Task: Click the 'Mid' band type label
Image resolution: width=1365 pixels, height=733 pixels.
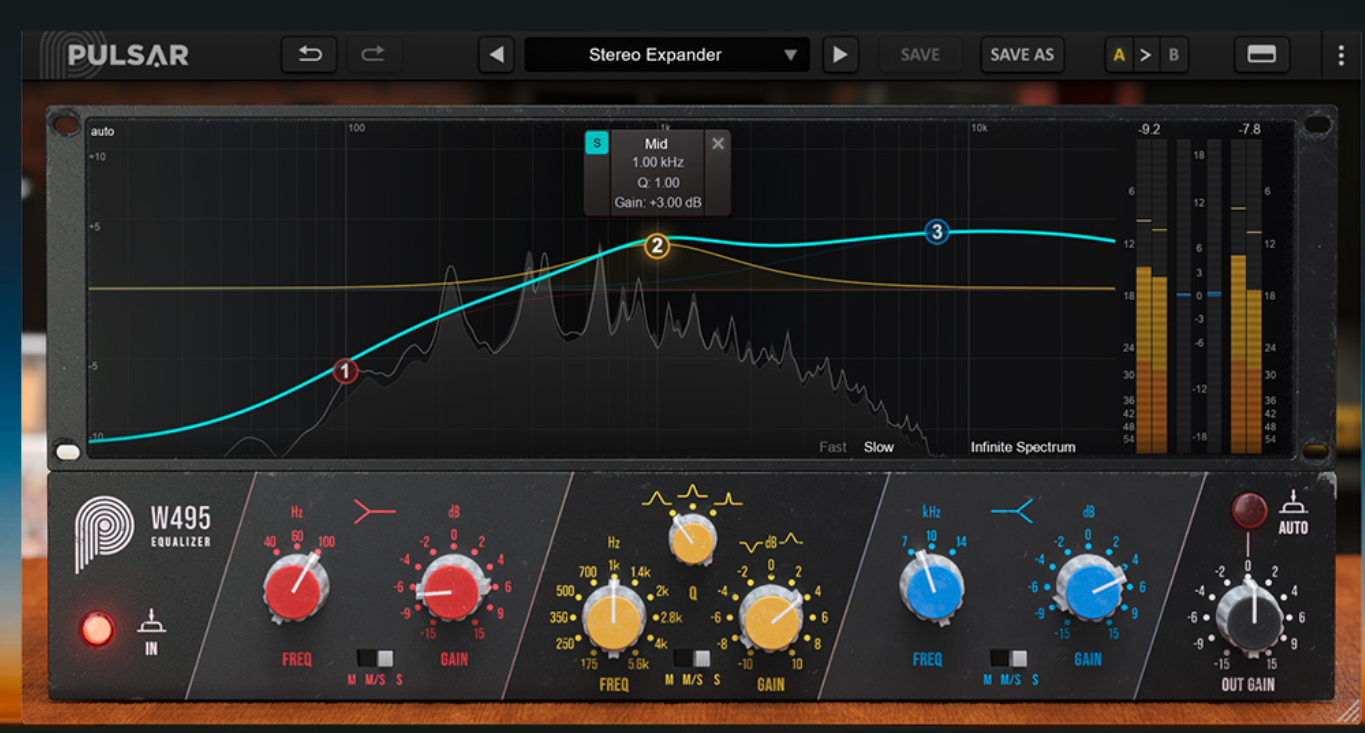Action: point(656,144)
